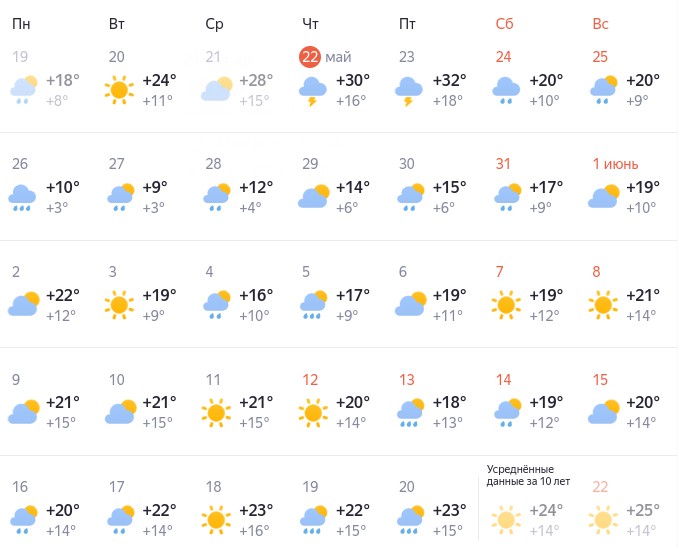This screenshot has width=678, height=547.
Task: Click the sunny icon for Tuesday the 20th
Action: tap(120, 91)
